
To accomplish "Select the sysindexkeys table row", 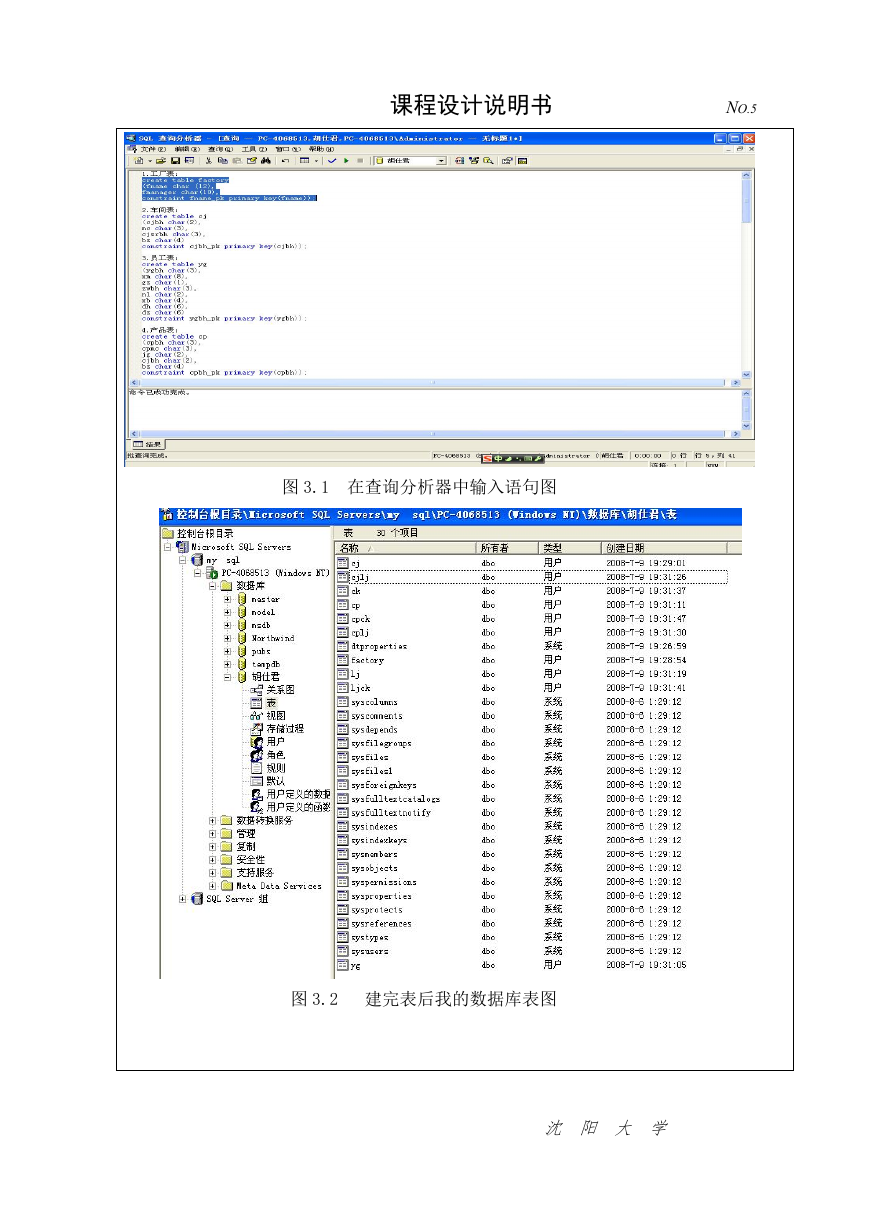I will (x=532, y=841).
